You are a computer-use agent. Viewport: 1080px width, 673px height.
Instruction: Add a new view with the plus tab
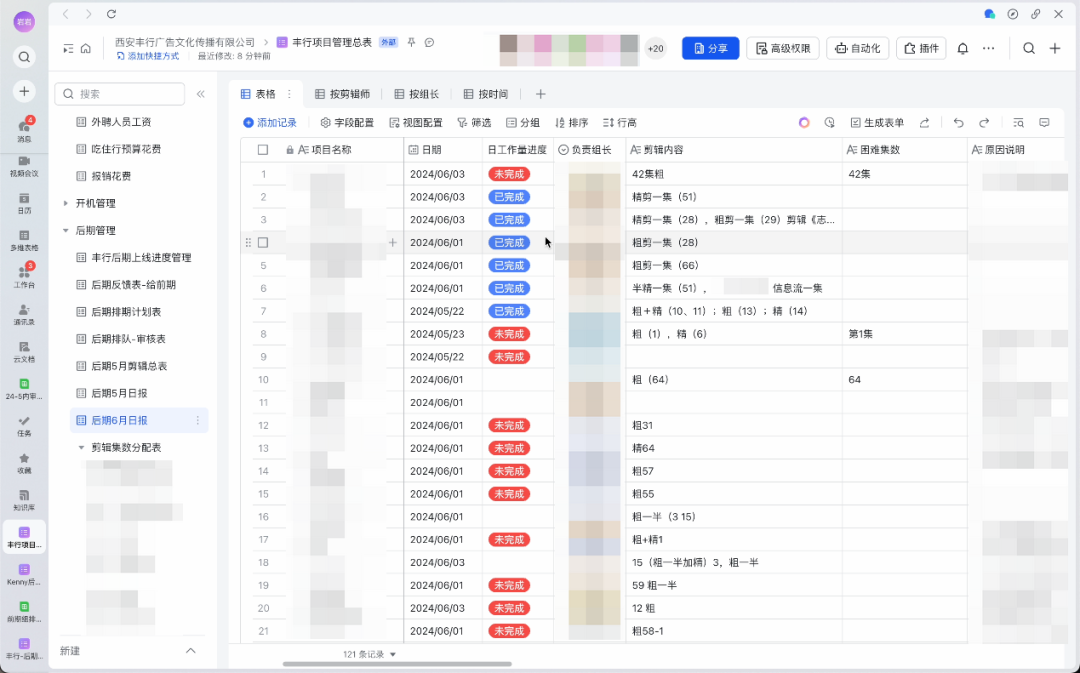pyautogui.click(x=541, y=94)
